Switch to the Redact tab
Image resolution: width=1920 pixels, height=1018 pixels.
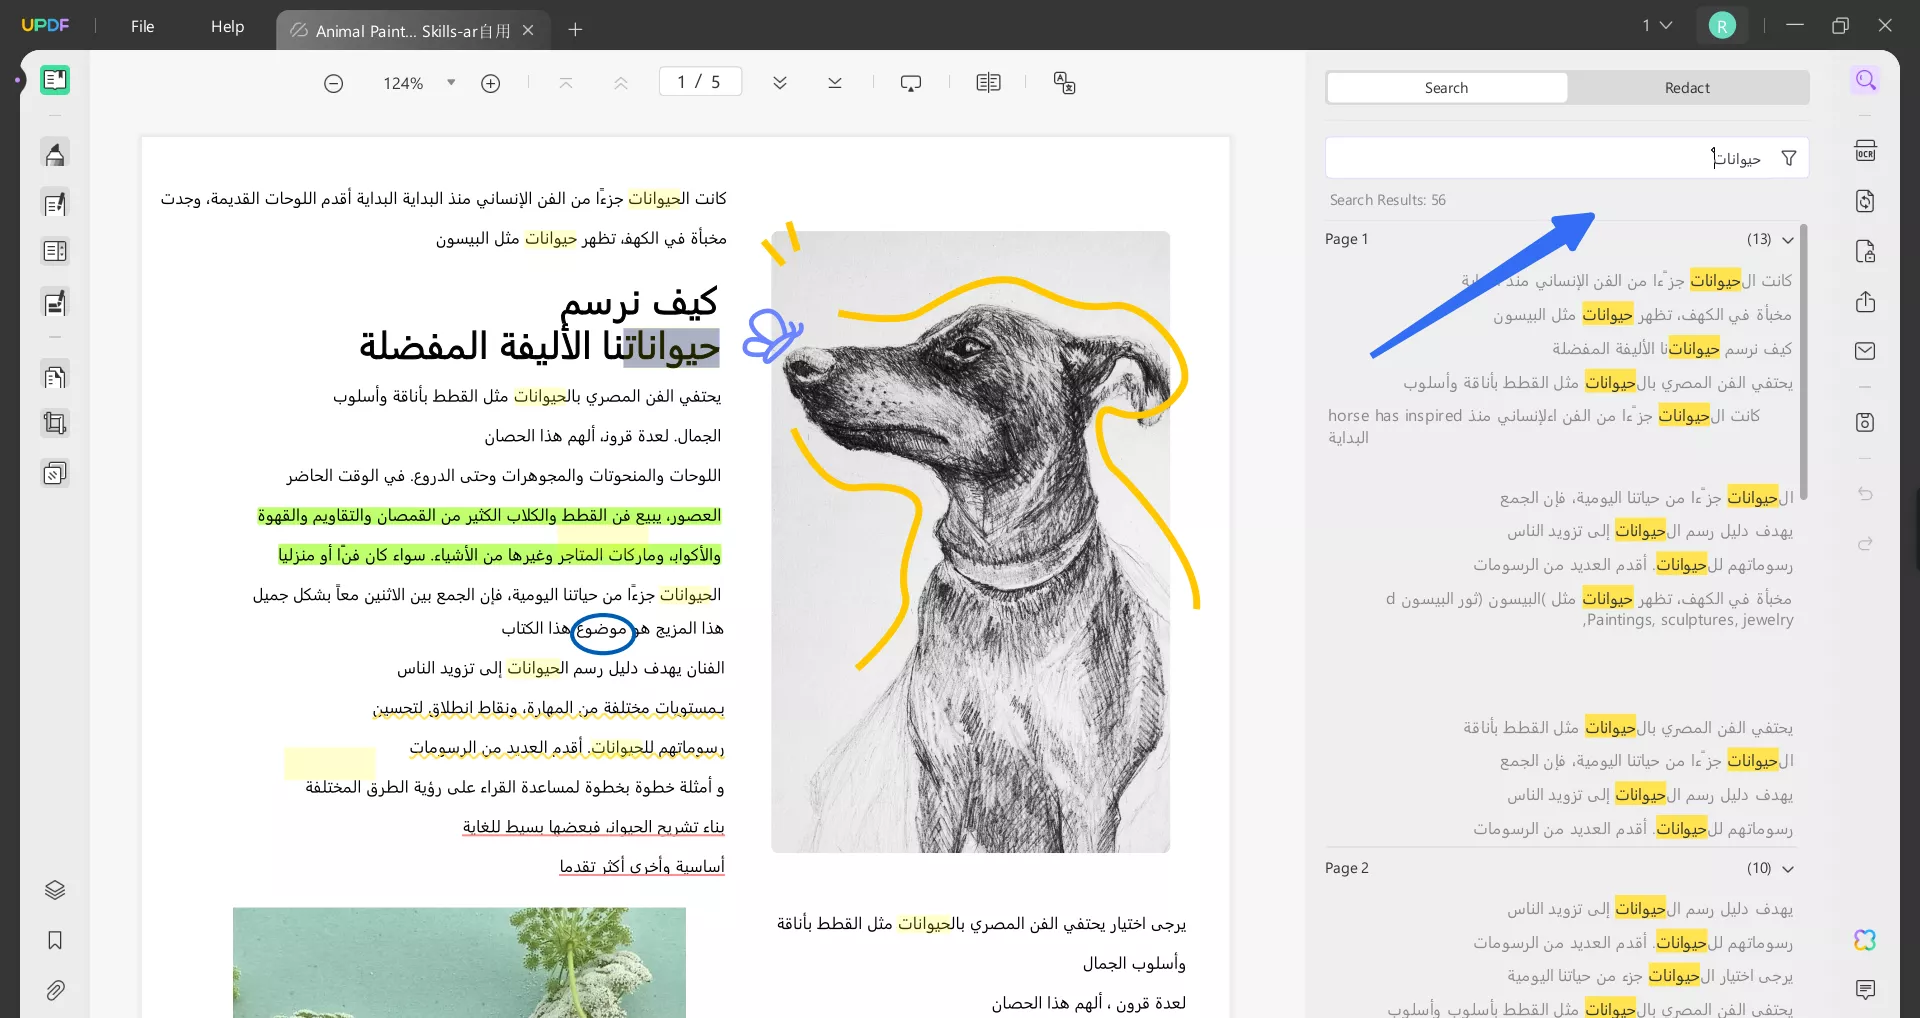pyautogui.click(x=1687, y=87)
